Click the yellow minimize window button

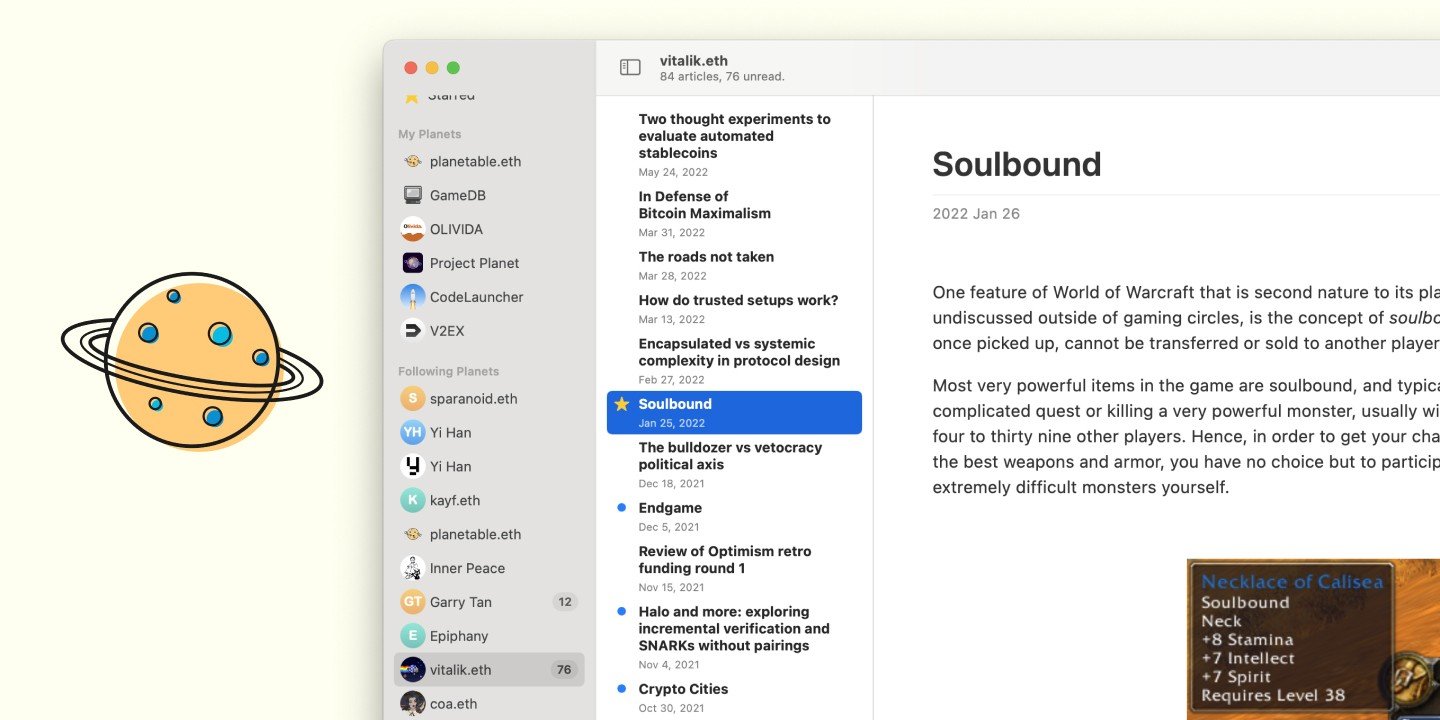tap(432, 68)
